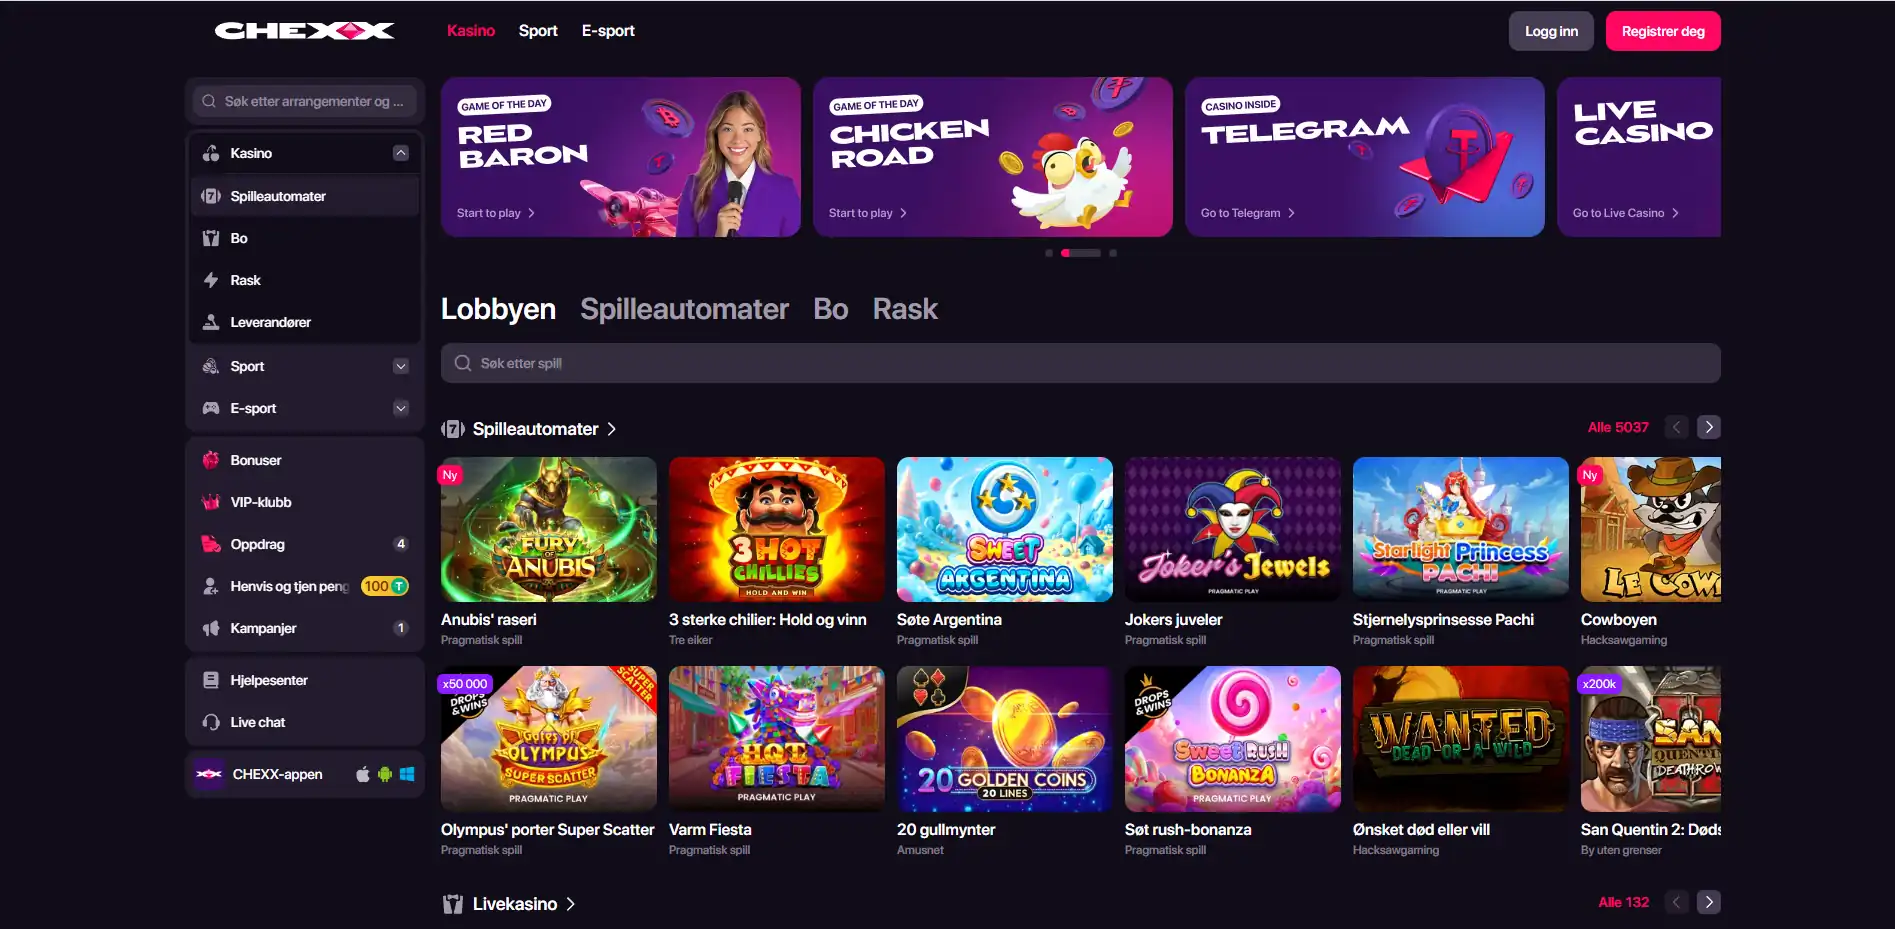The image size is (1895, 929).
Task: Open Oppdrag sidebar icon
Action: 211,544
